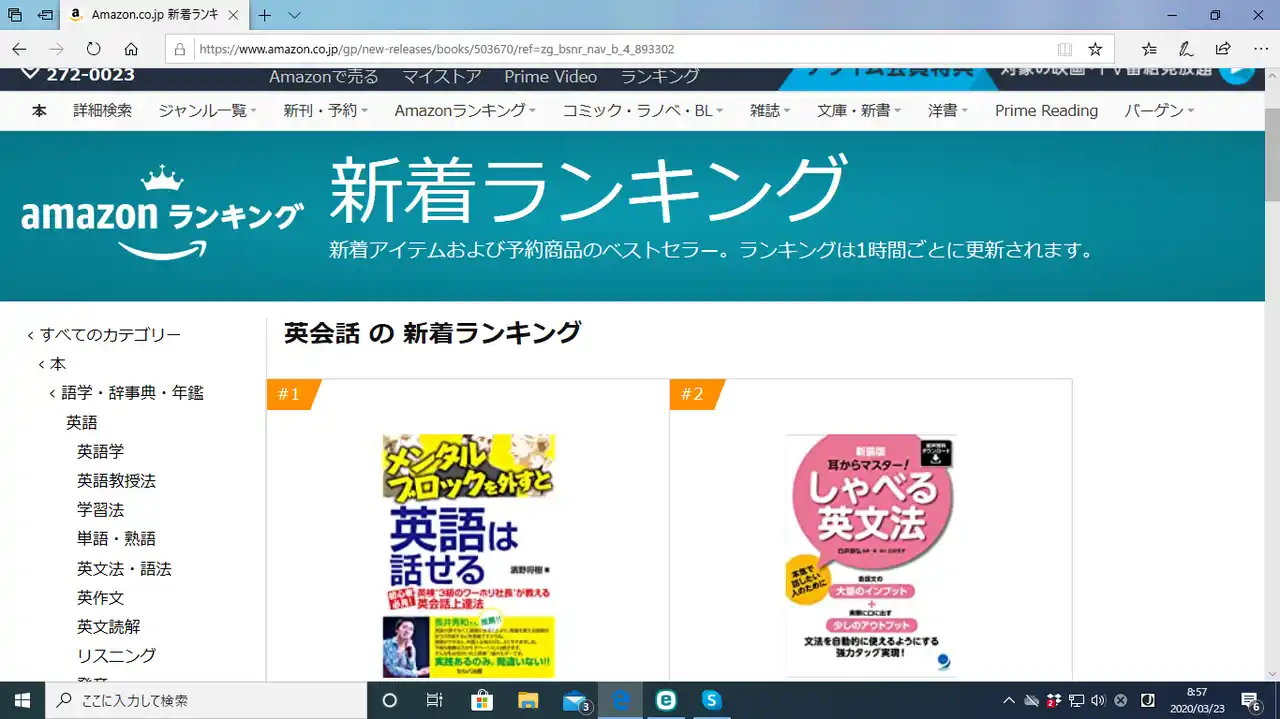This screenshot has height=719, width=1280.
Task: Expand the バーゲン dropdown
Action: pyautogui.click(x=1159, y=111)
